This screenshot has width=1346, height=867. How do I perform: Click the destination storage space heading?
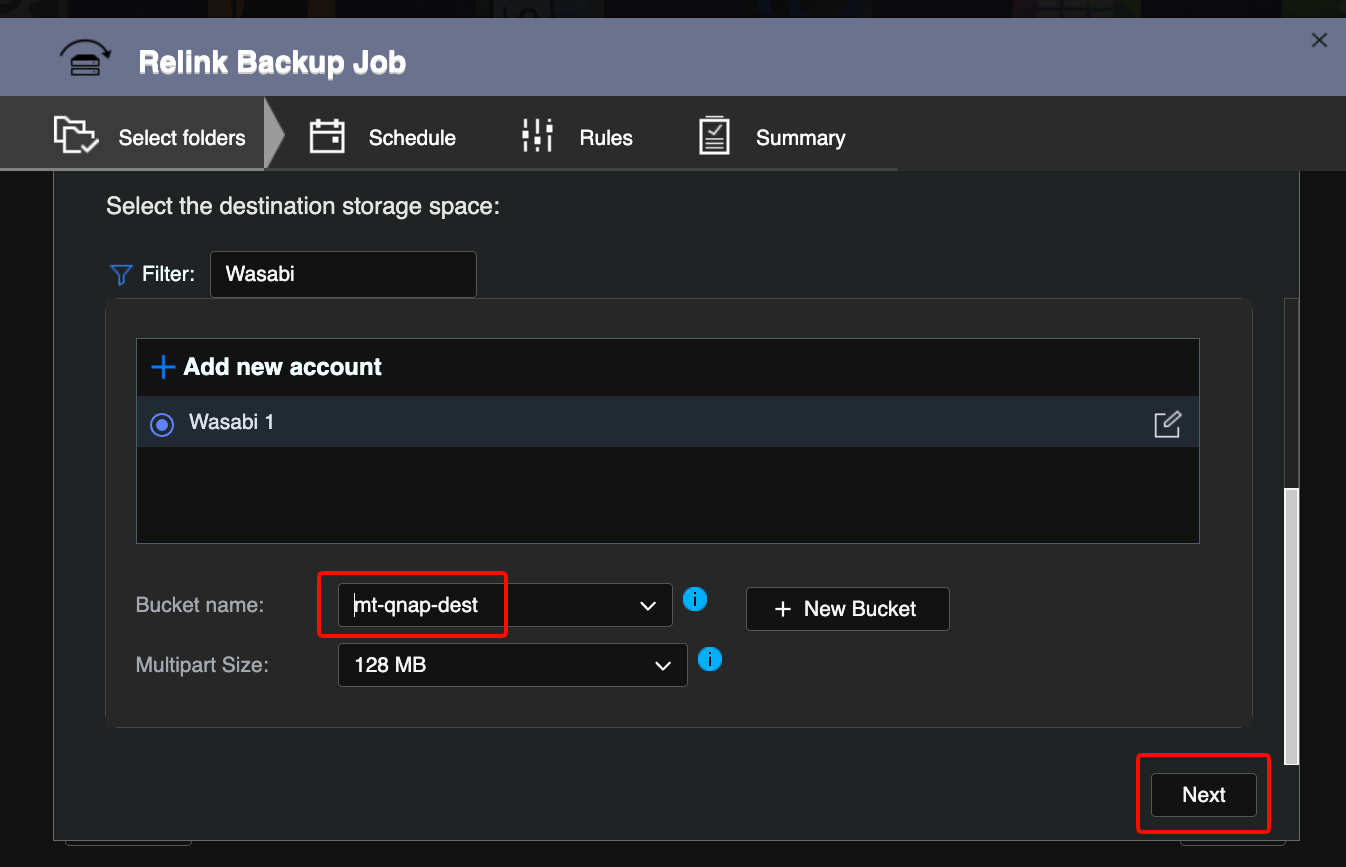point(303,206)
